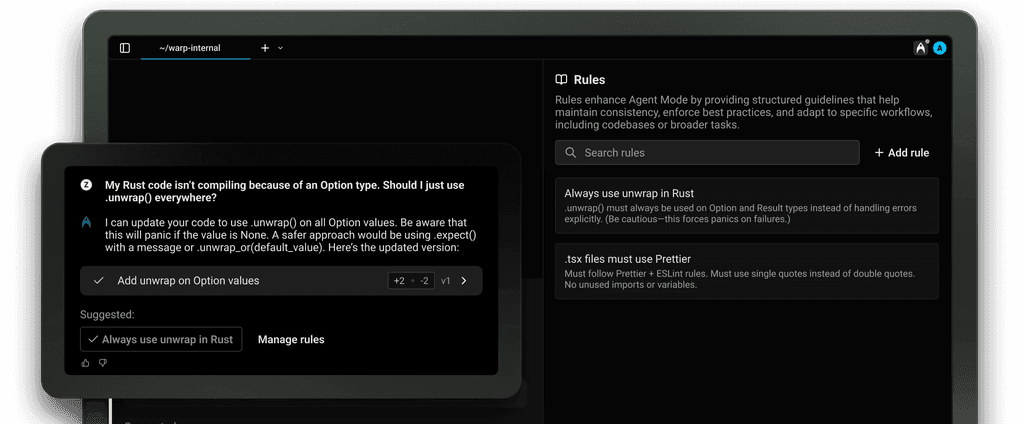Click the -2 removed lines indicator
The image size is (1024, 424).
point(424,281)
